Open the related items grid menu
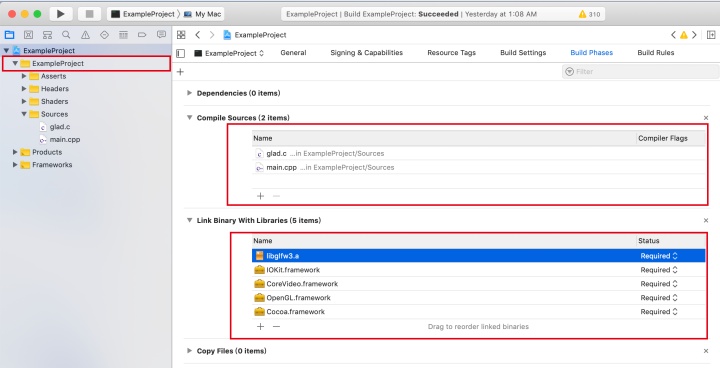Image resolution: width=720 pixels, height=368 pixels. pyautogui.click(x=181, y=35)
